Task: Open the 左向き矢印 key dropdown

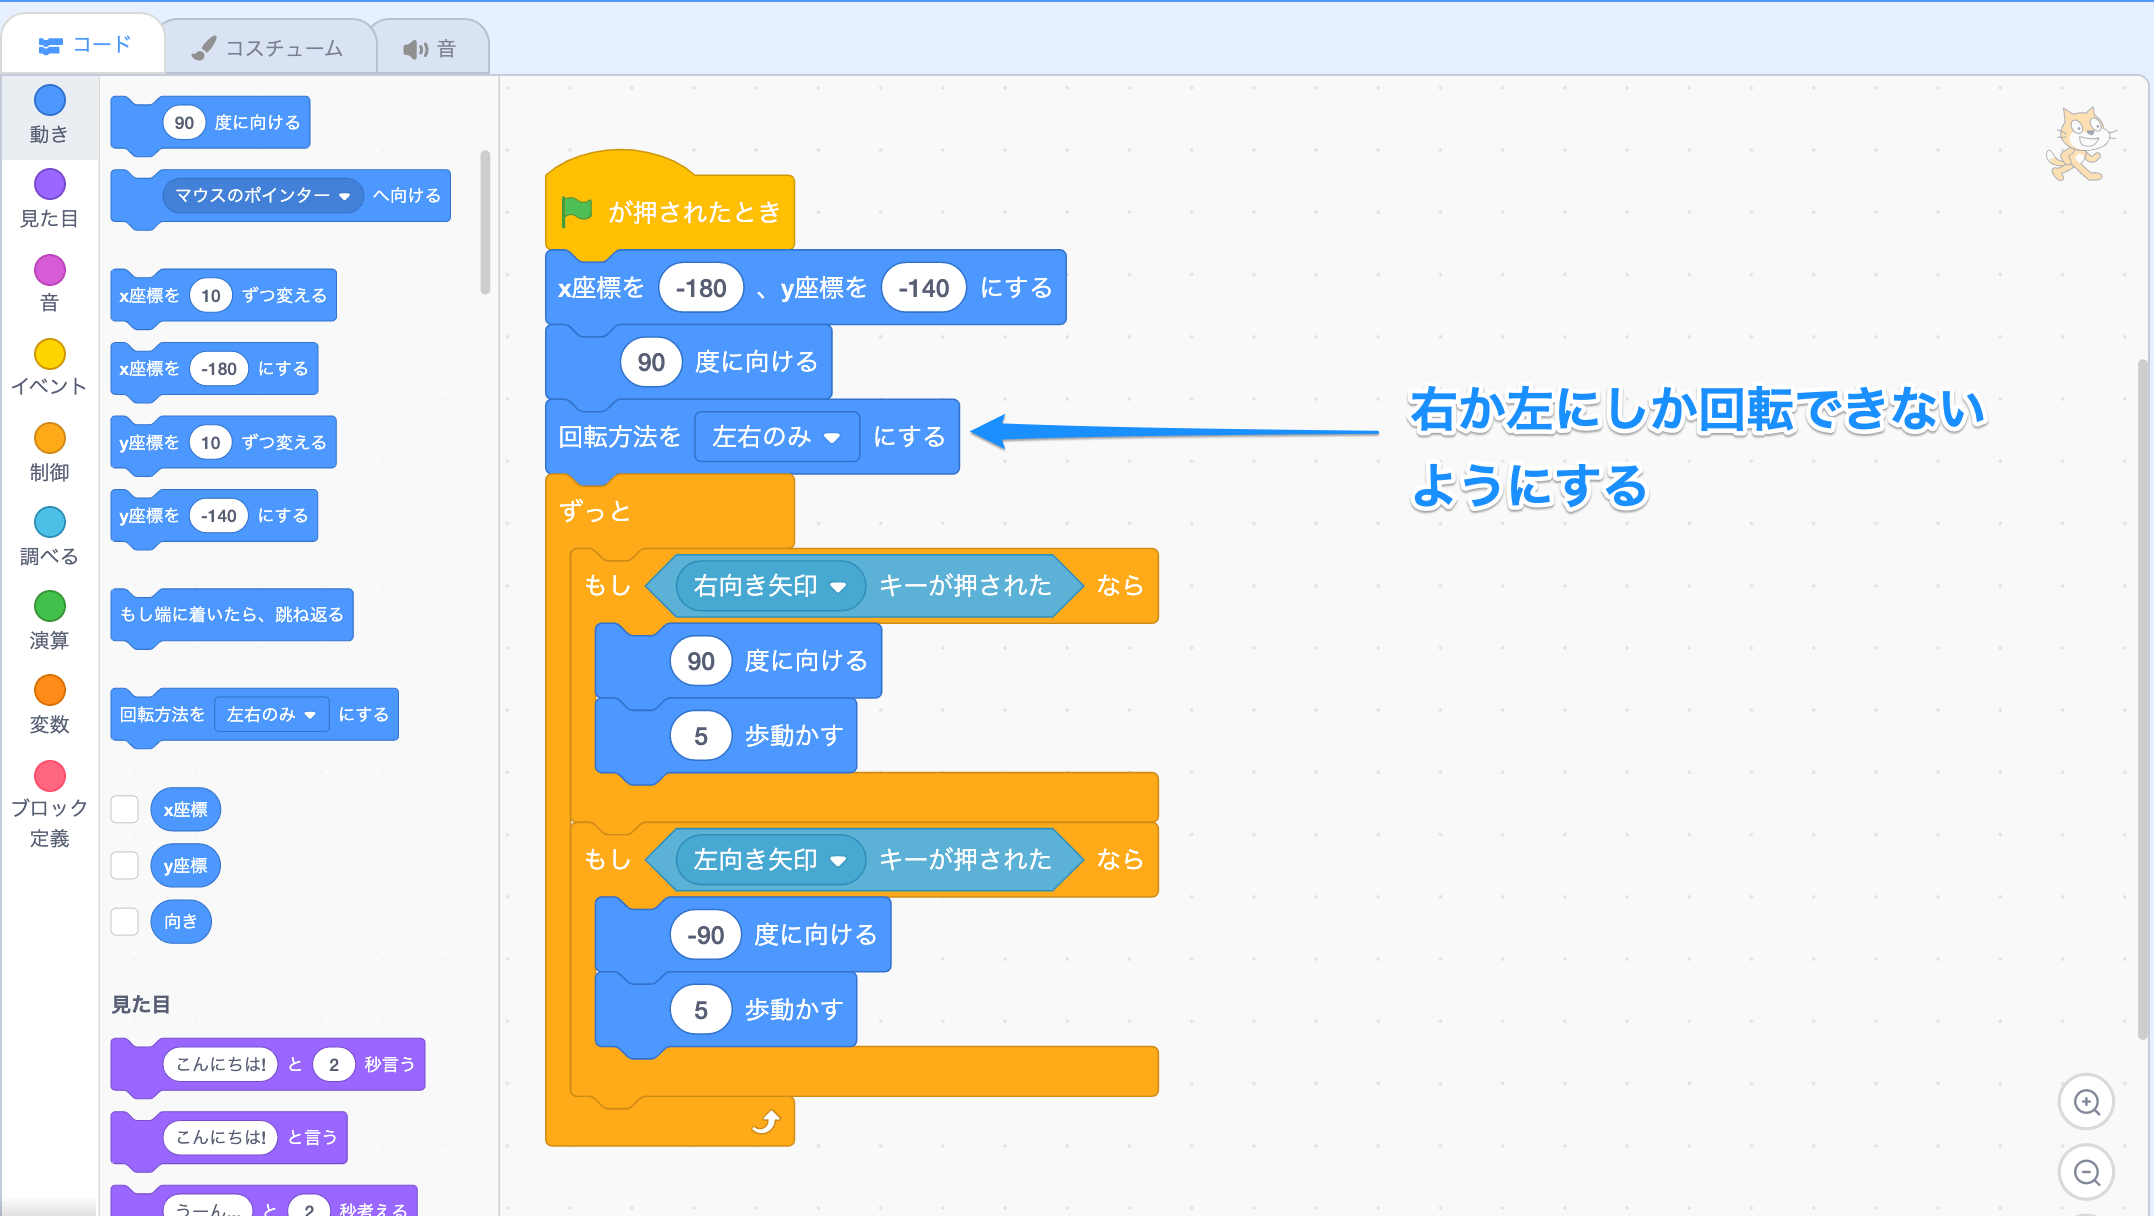Action: coord(770,859)
